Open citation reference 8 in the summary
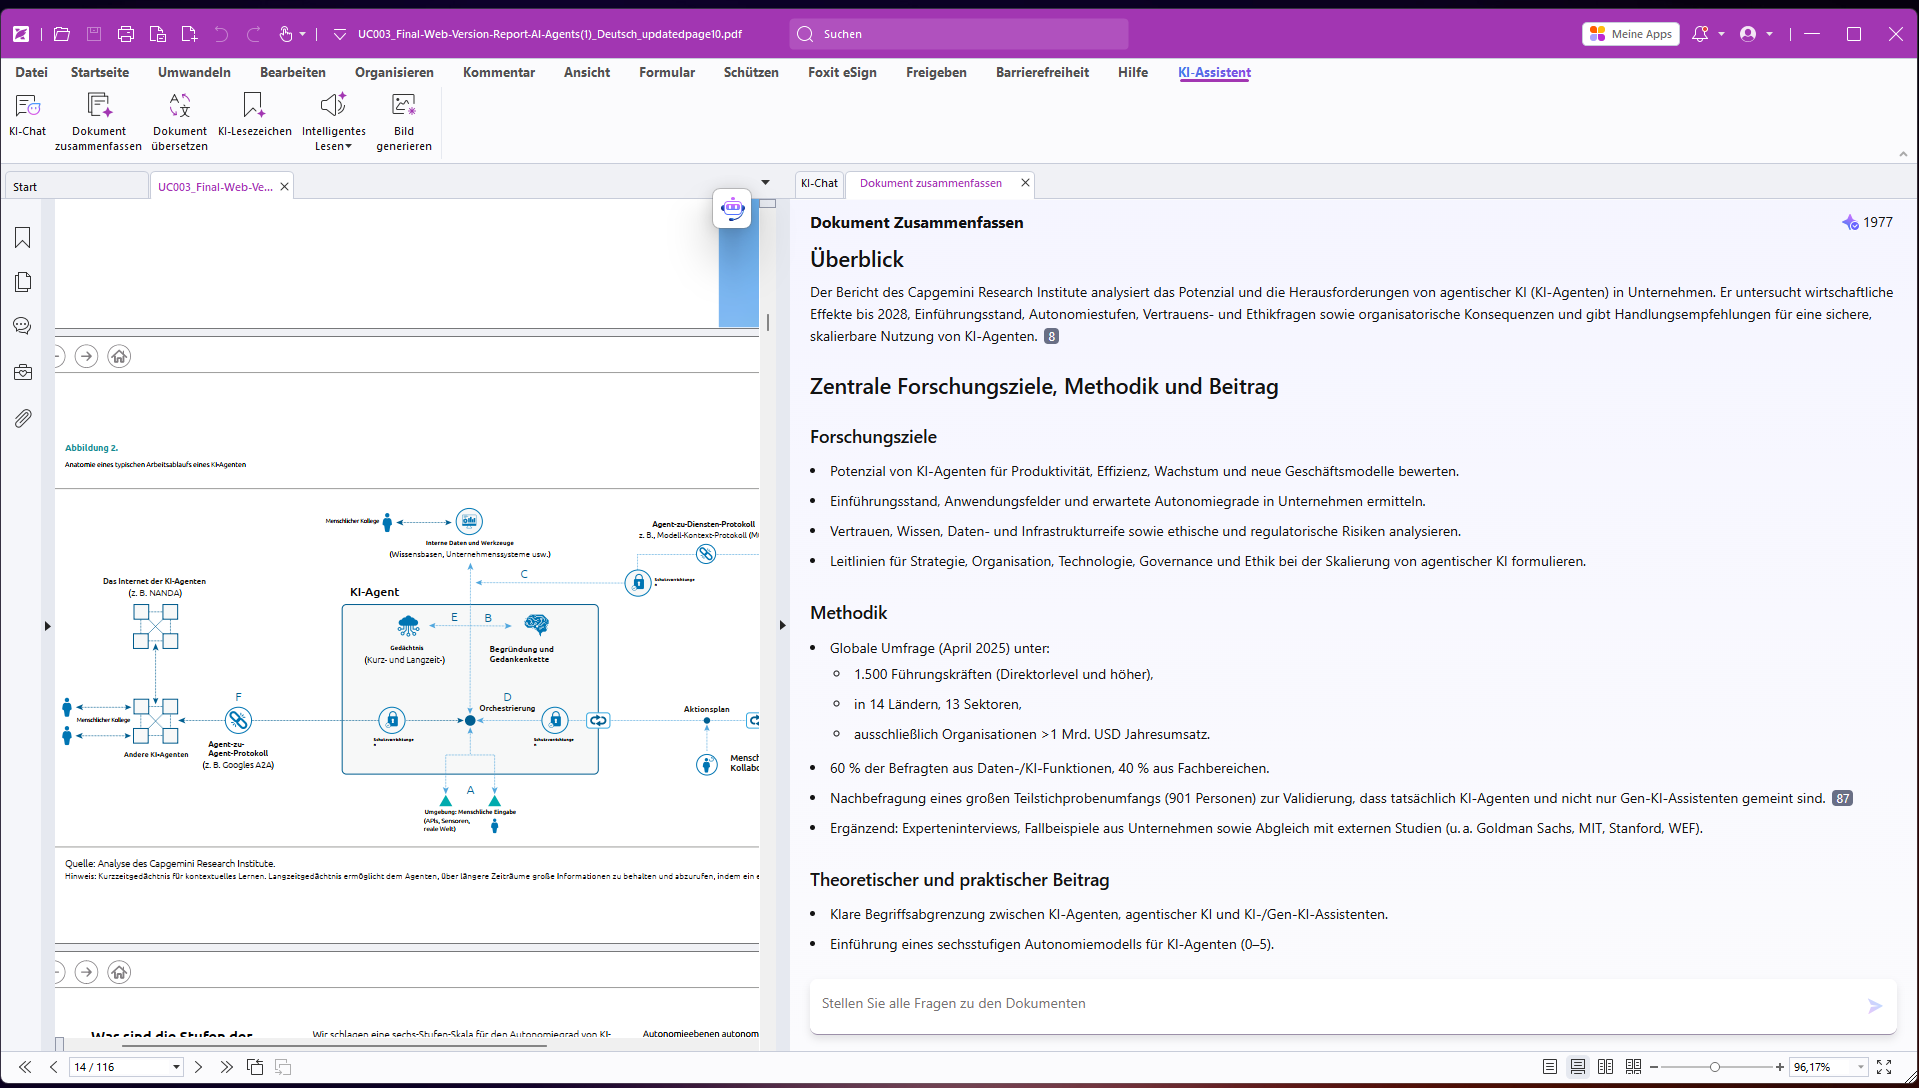 [x=1051, y=337]
